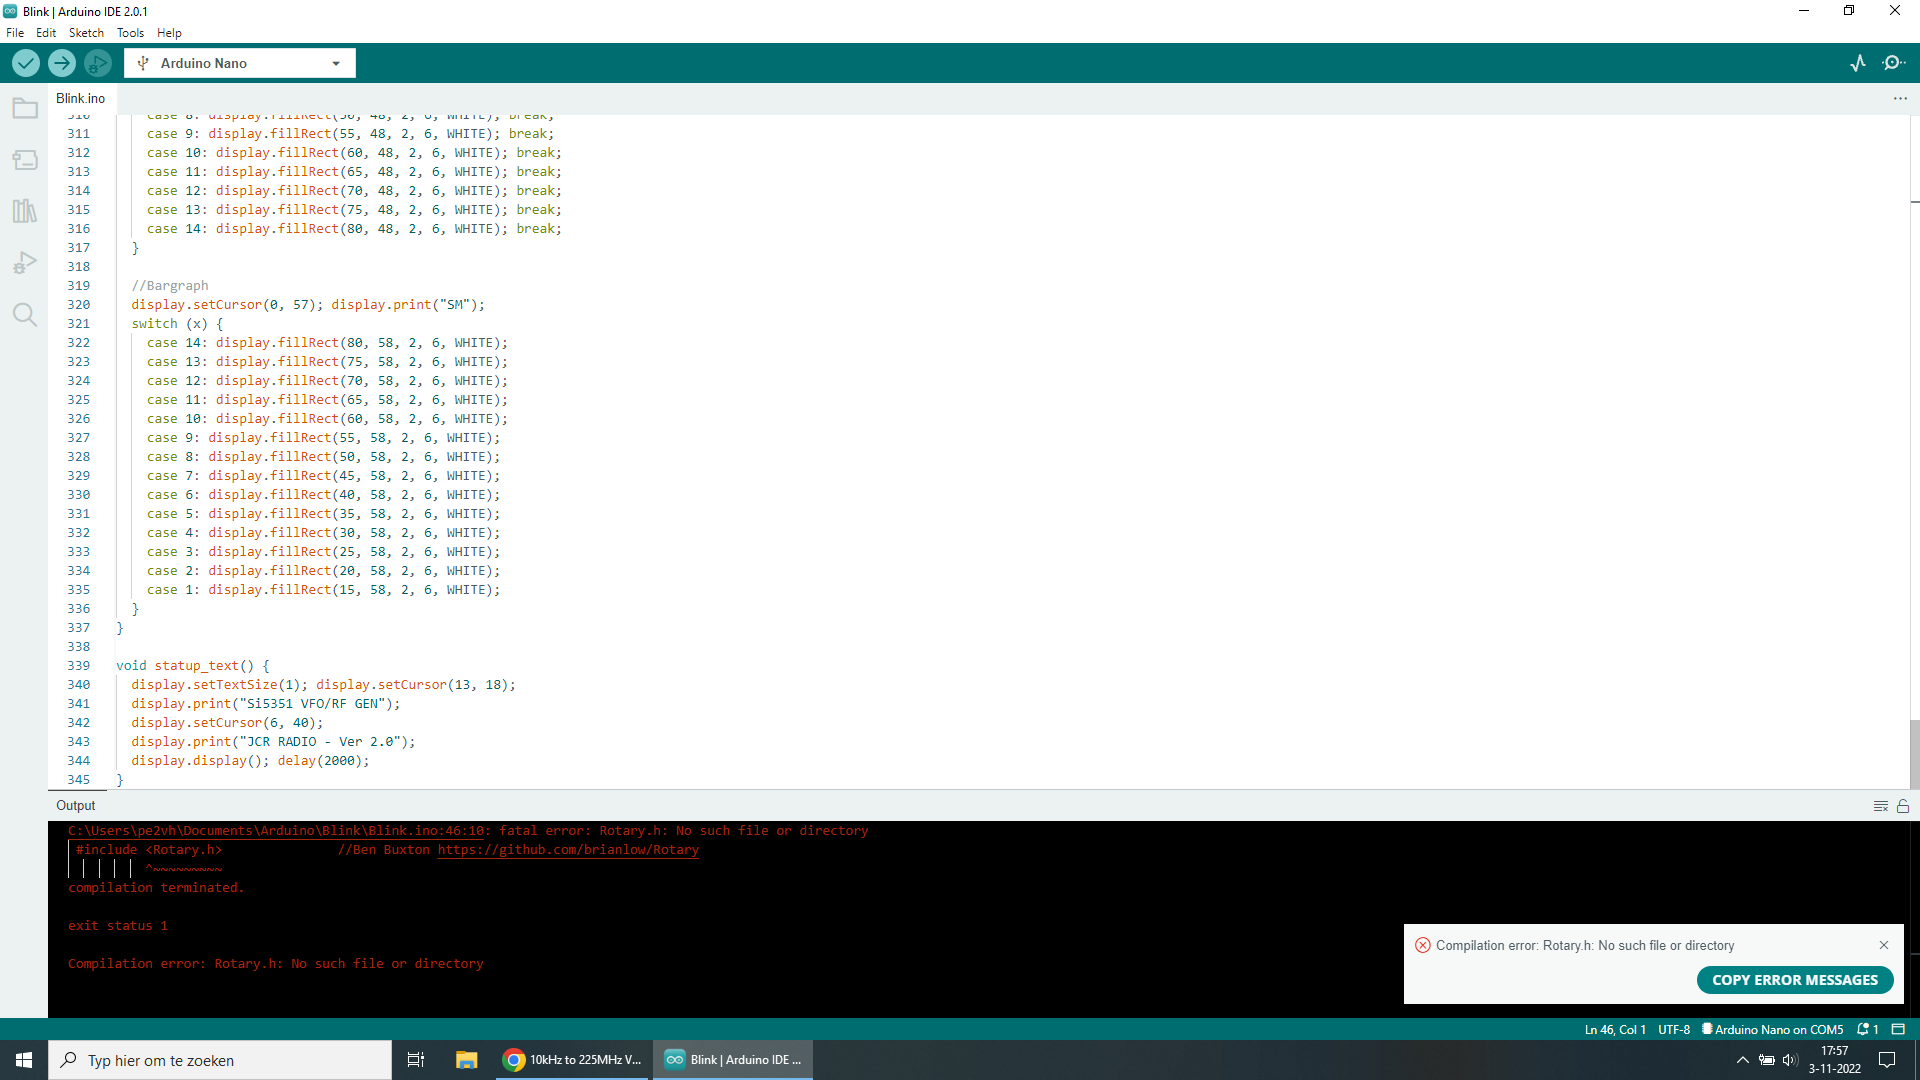This screenshot has width=1920, height=1080.
Task: Open the File menu
Action: (15, 33)
